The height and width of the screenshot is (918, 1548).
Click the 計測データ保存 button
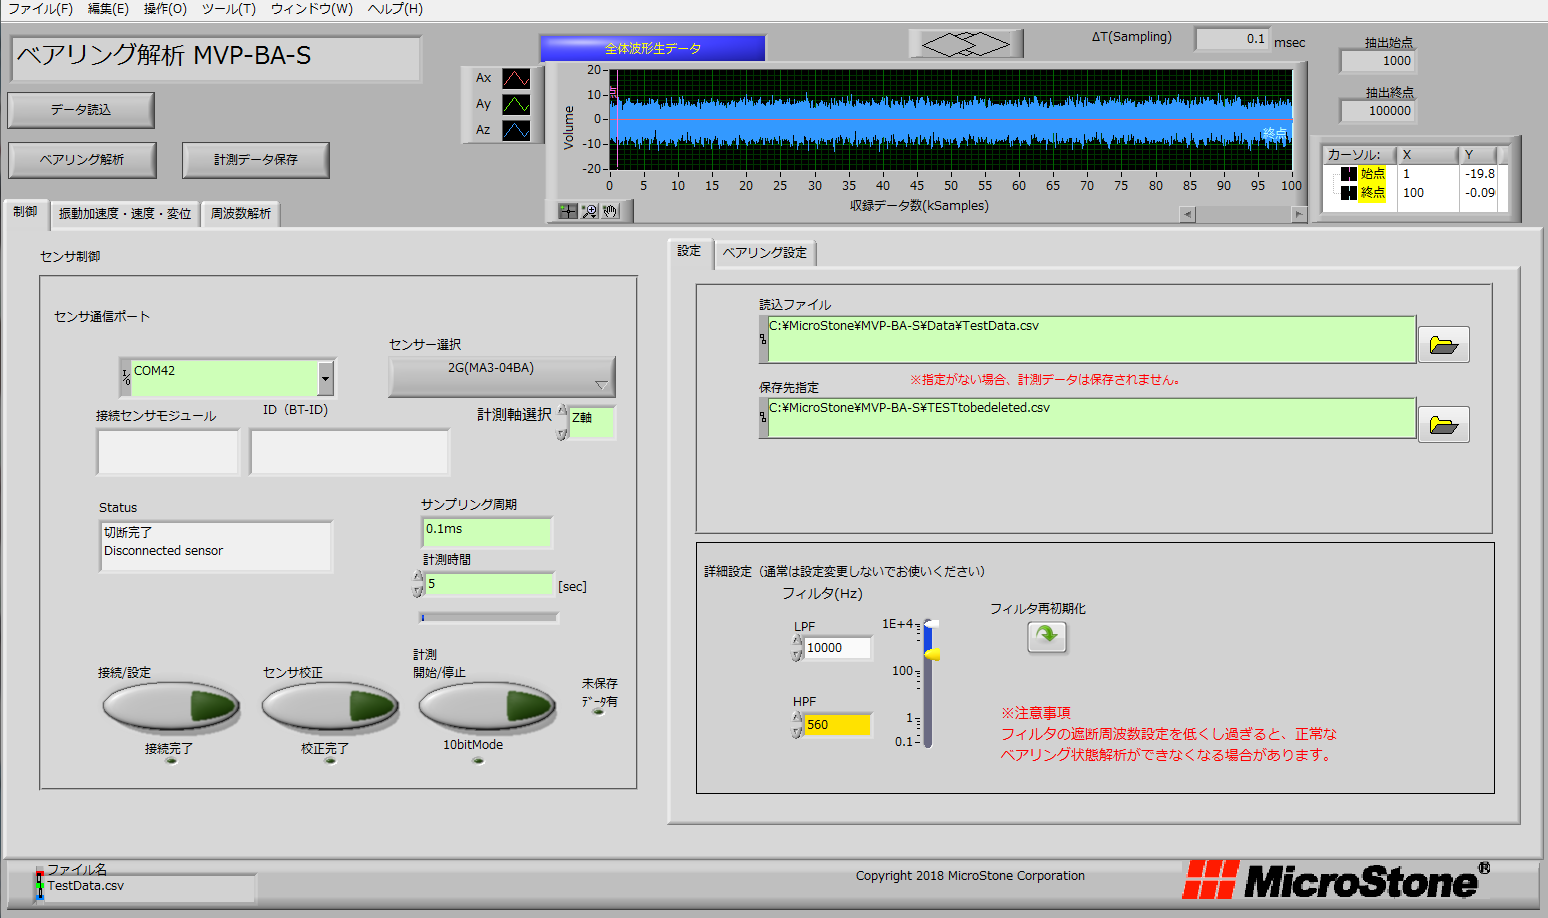pyautogui.click(x=256, y=160)
